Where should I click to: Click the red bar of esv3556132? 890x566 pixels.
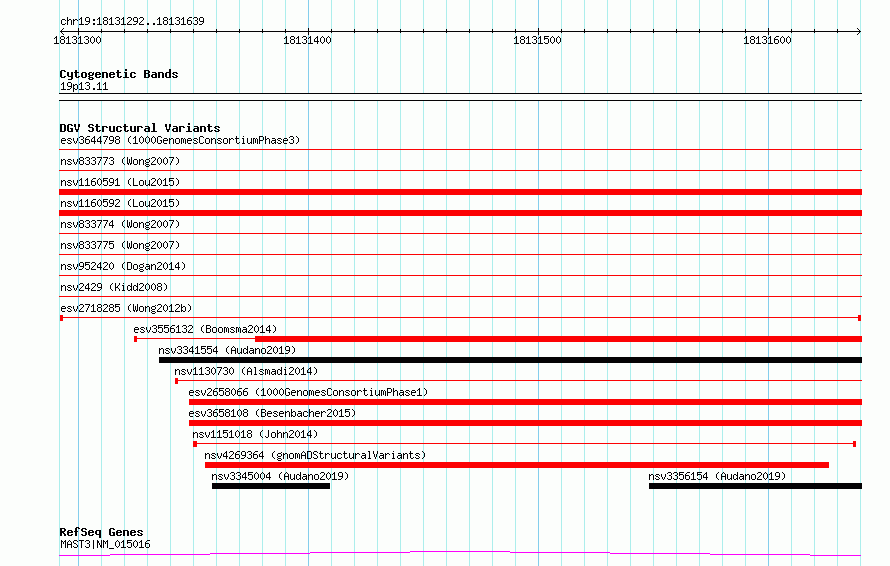click(559, 339)
